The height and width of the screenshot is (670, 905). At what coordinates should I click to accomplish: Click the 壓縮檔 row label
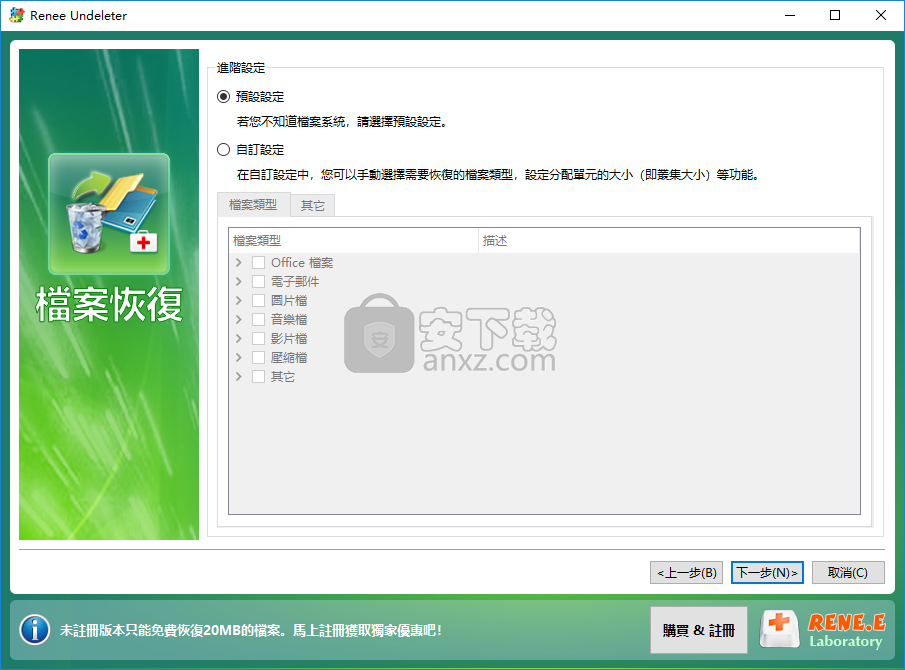[289, 358]
